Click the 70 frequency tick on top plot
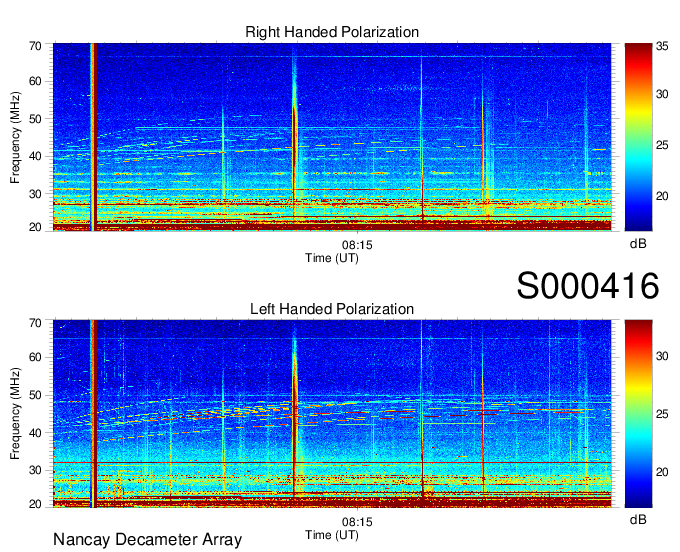680x552 pixels. (x=35, y=46)
